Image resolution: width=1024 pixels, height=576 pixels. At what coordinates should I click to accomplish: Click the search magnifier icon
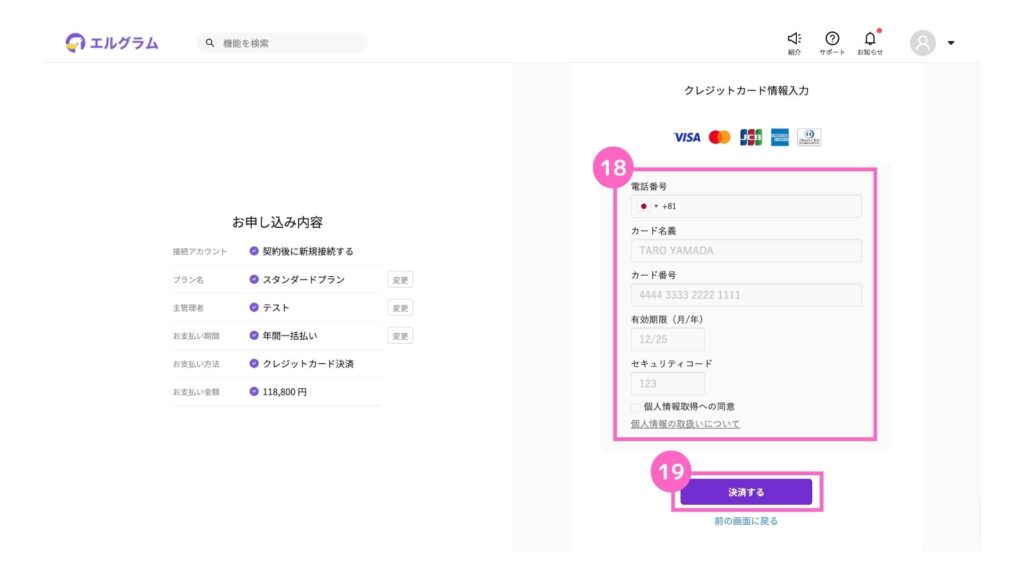coord(210,42)
